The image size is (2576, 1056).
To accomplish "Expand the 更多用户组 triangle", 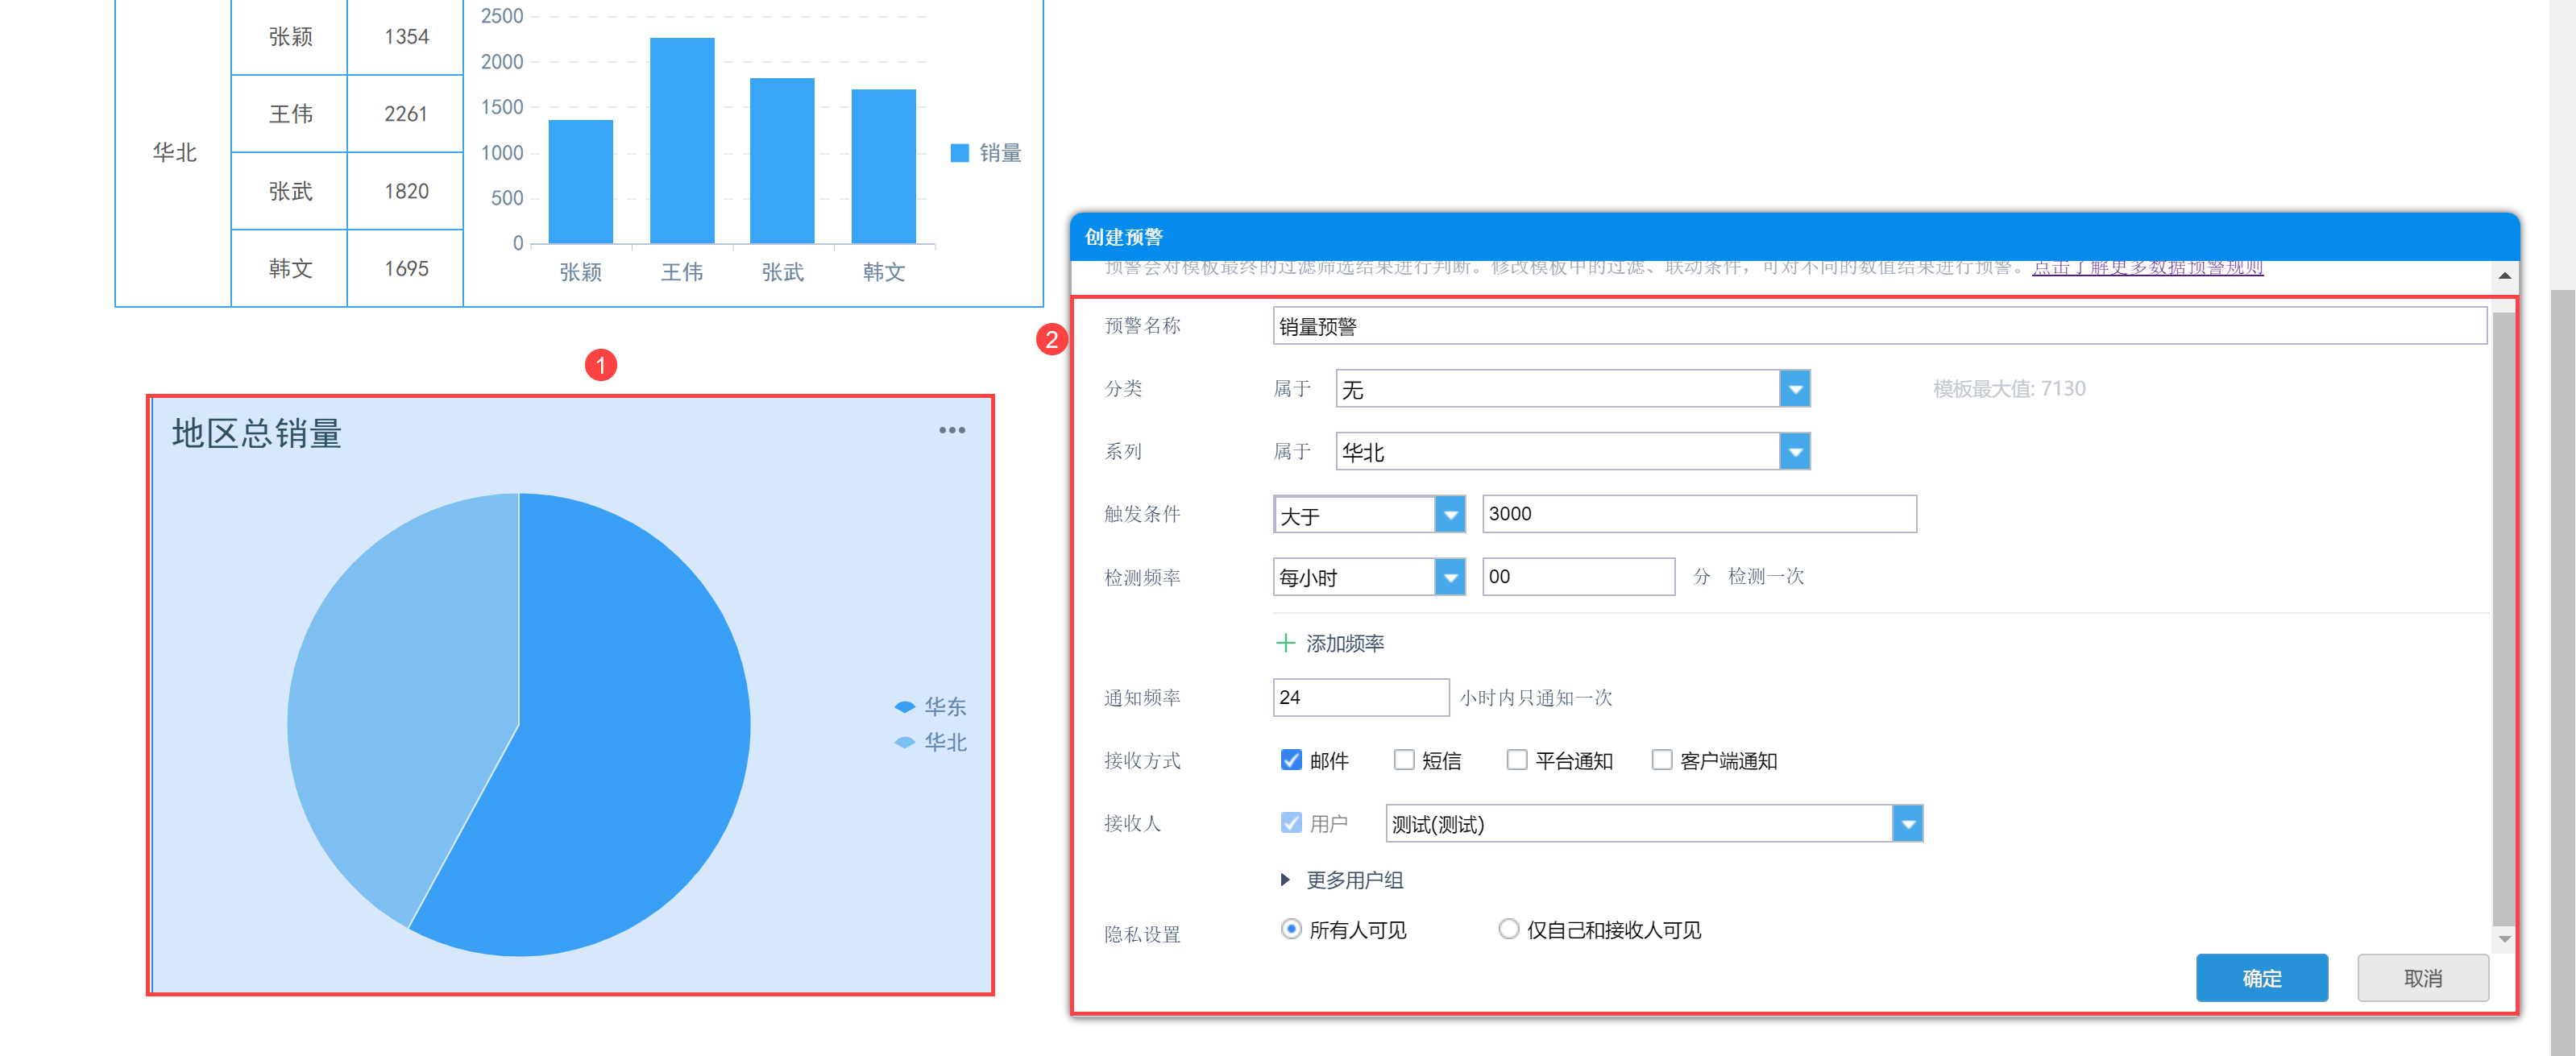I will (x=1285, y=880).
